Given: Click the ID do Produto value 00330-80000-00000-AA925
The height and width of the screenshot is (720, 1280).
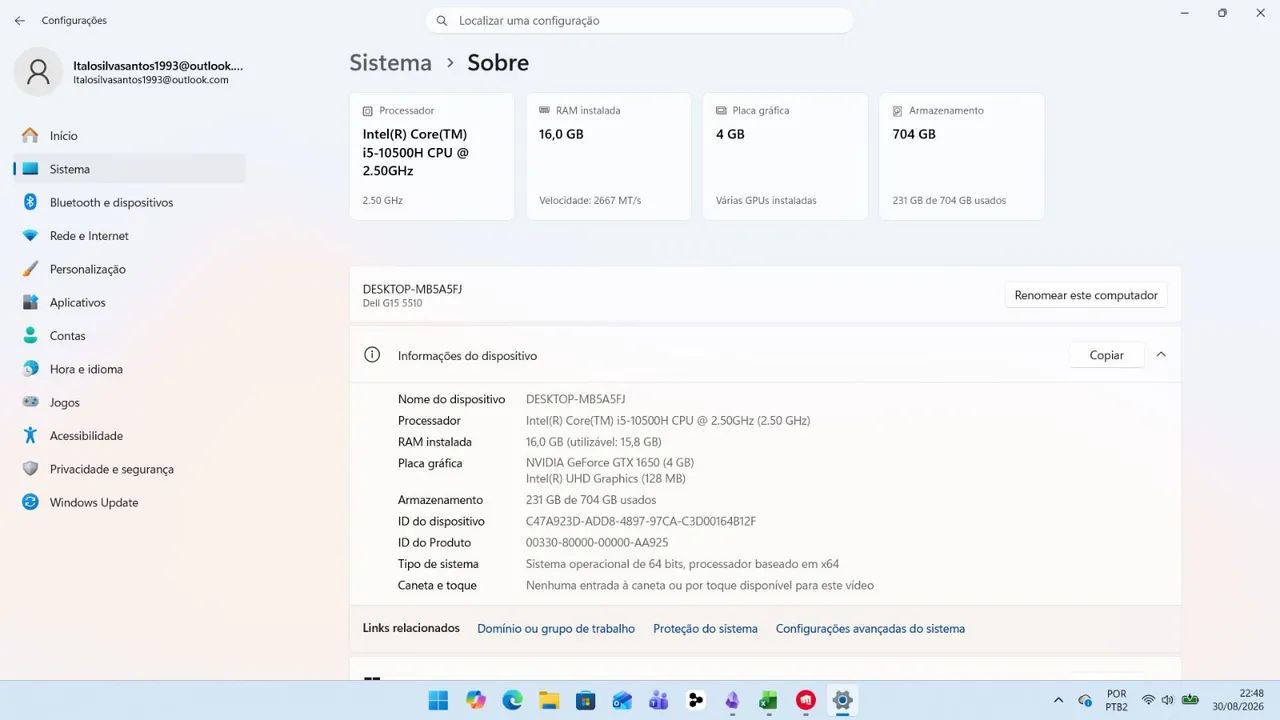Looking at the screenshot, I should pos(597,542).
